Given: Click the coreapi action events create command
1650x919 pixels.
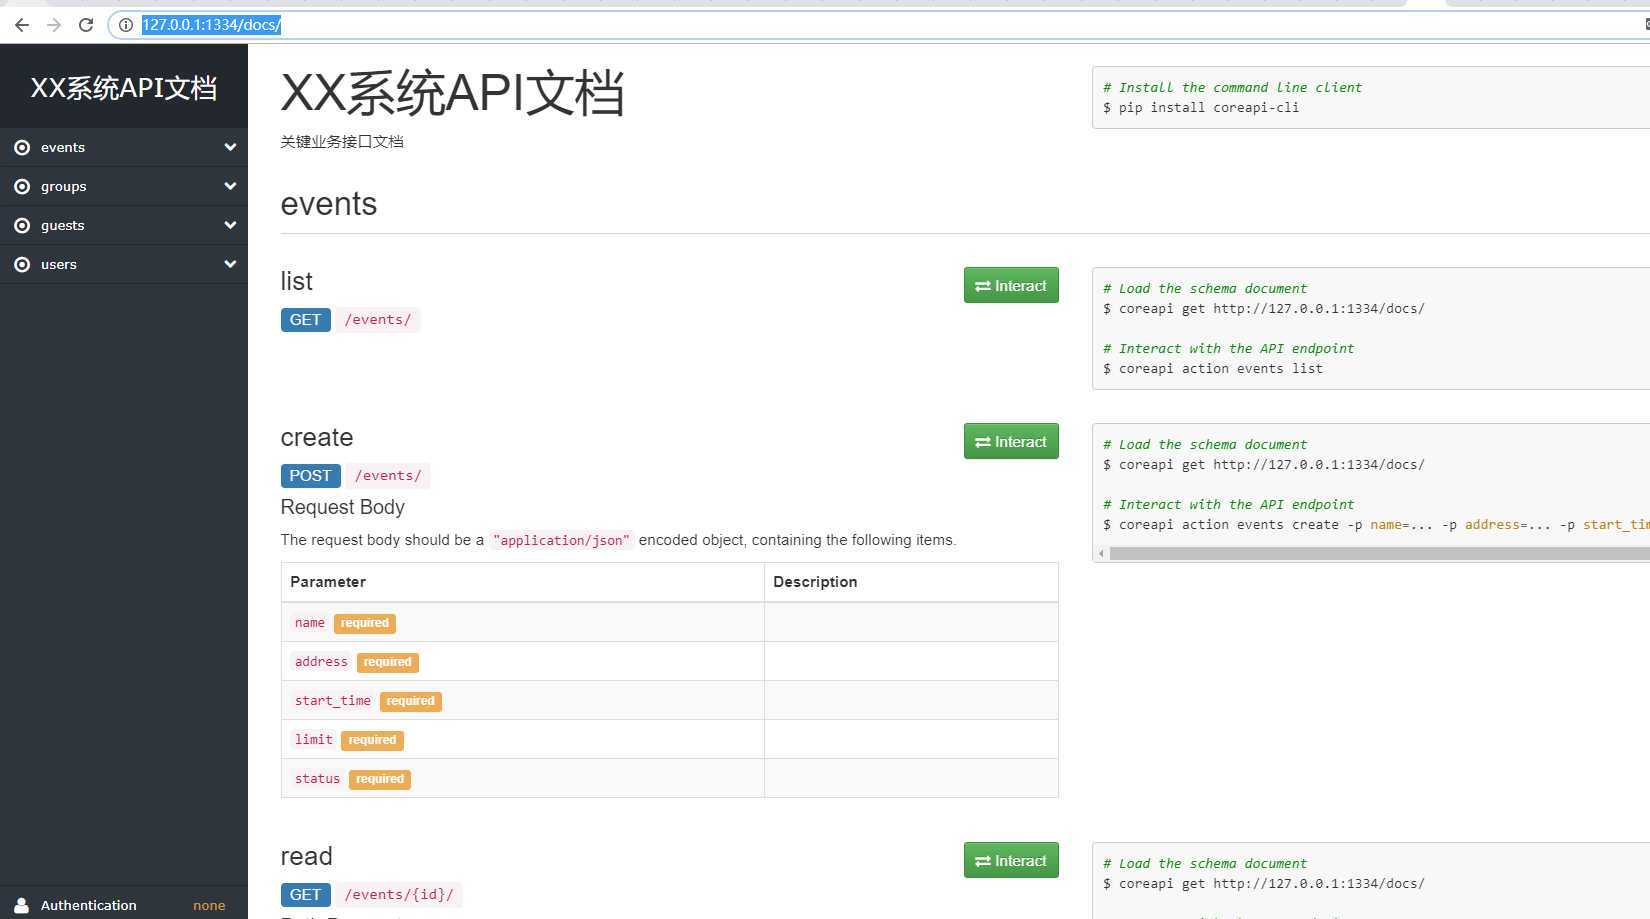Looking at the screenshot, I should (x=1376, y=525).
